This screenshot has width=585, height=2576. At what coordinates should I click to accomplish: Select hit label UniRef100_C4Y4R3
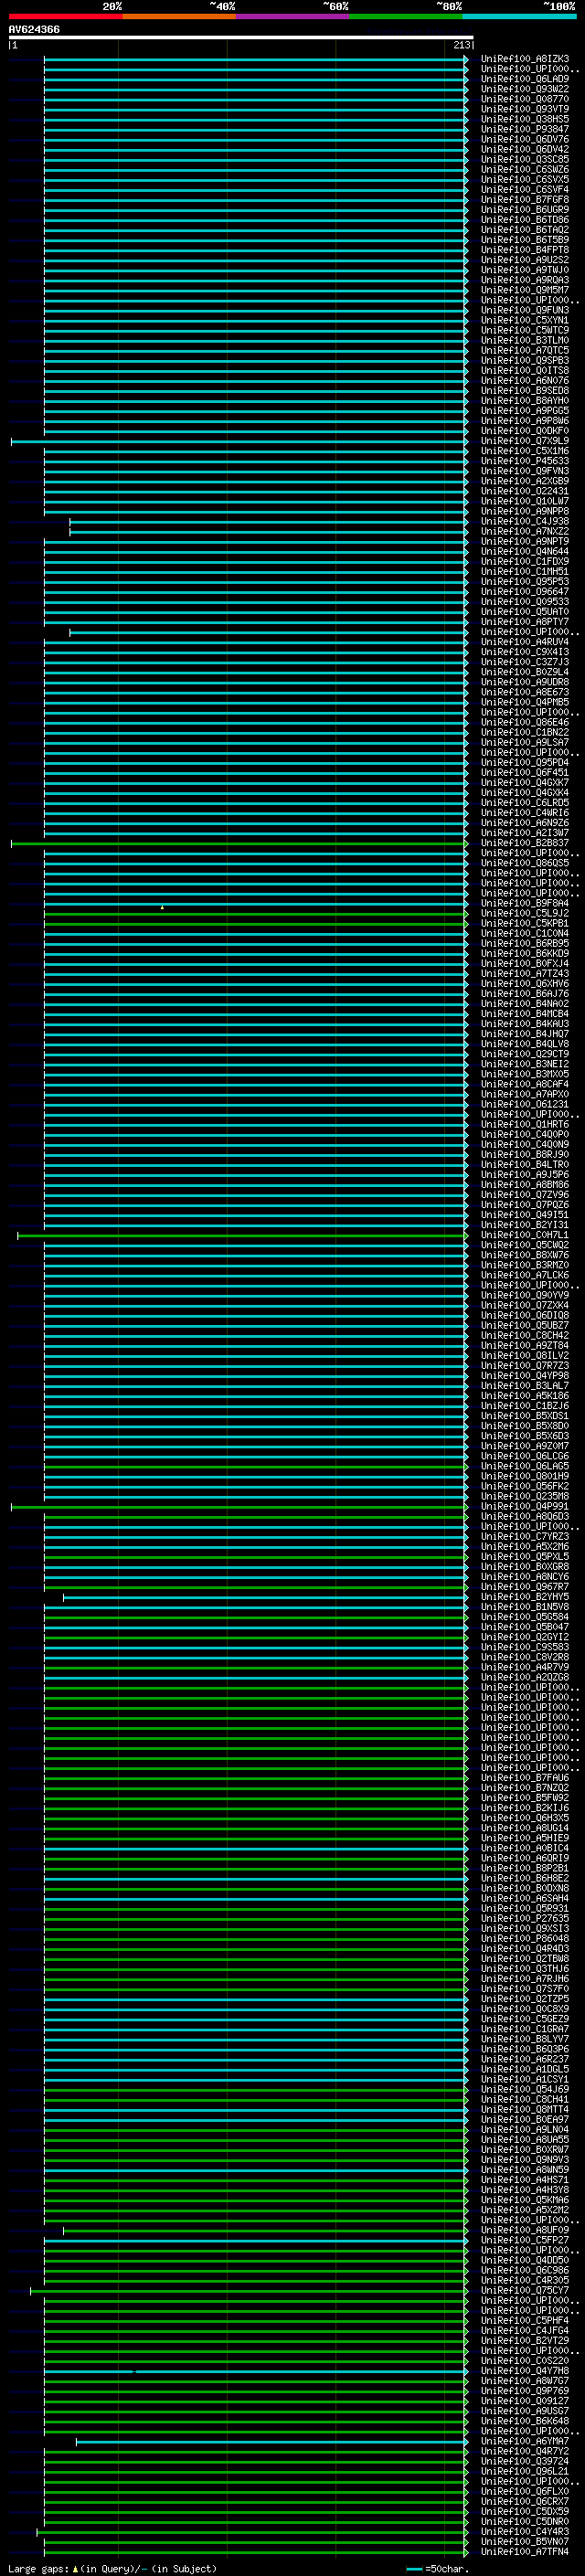pos(525,2532)
